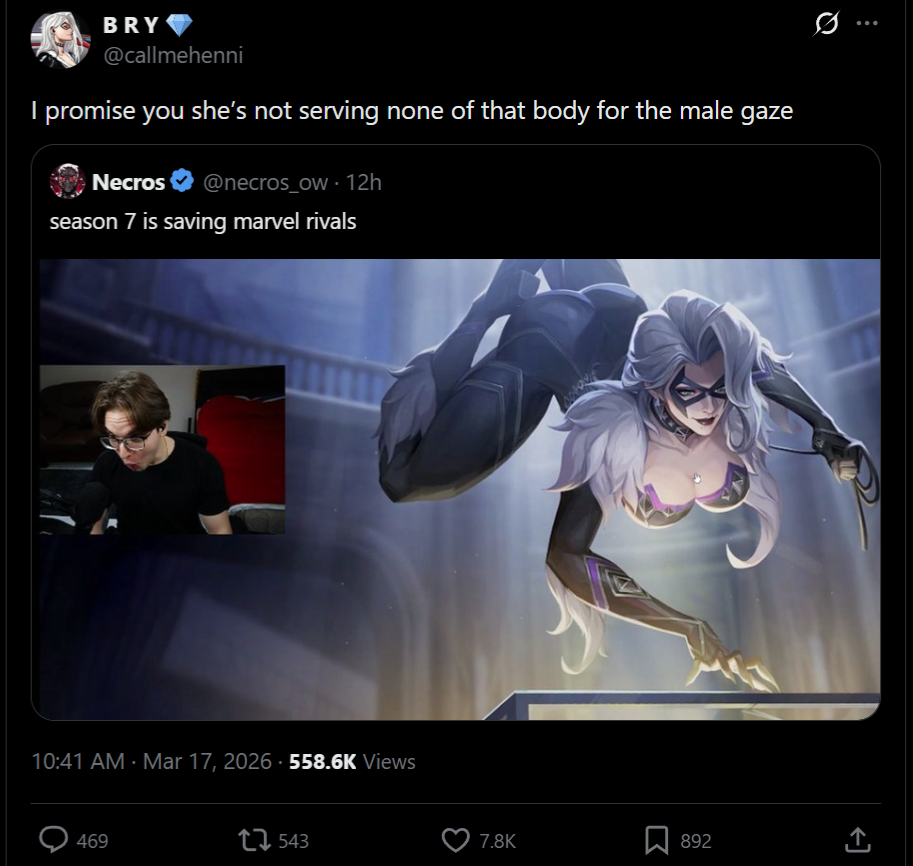Open the @necros_ow handle link
Viewport: 913px width, 866px height.
click(x=265, y=183)
